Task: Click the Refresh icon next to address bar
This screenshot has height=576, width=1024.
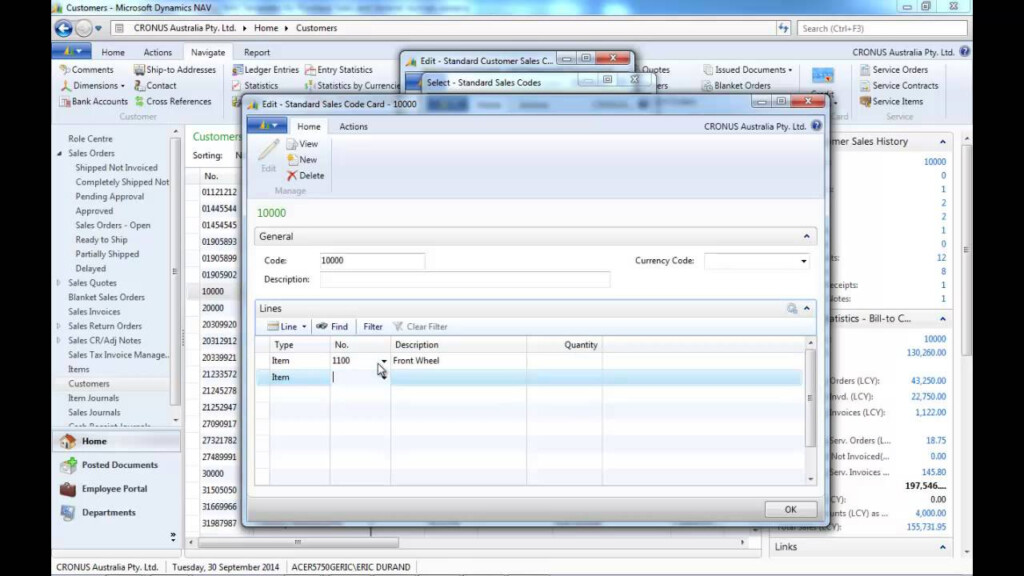Action: point(783,28)
